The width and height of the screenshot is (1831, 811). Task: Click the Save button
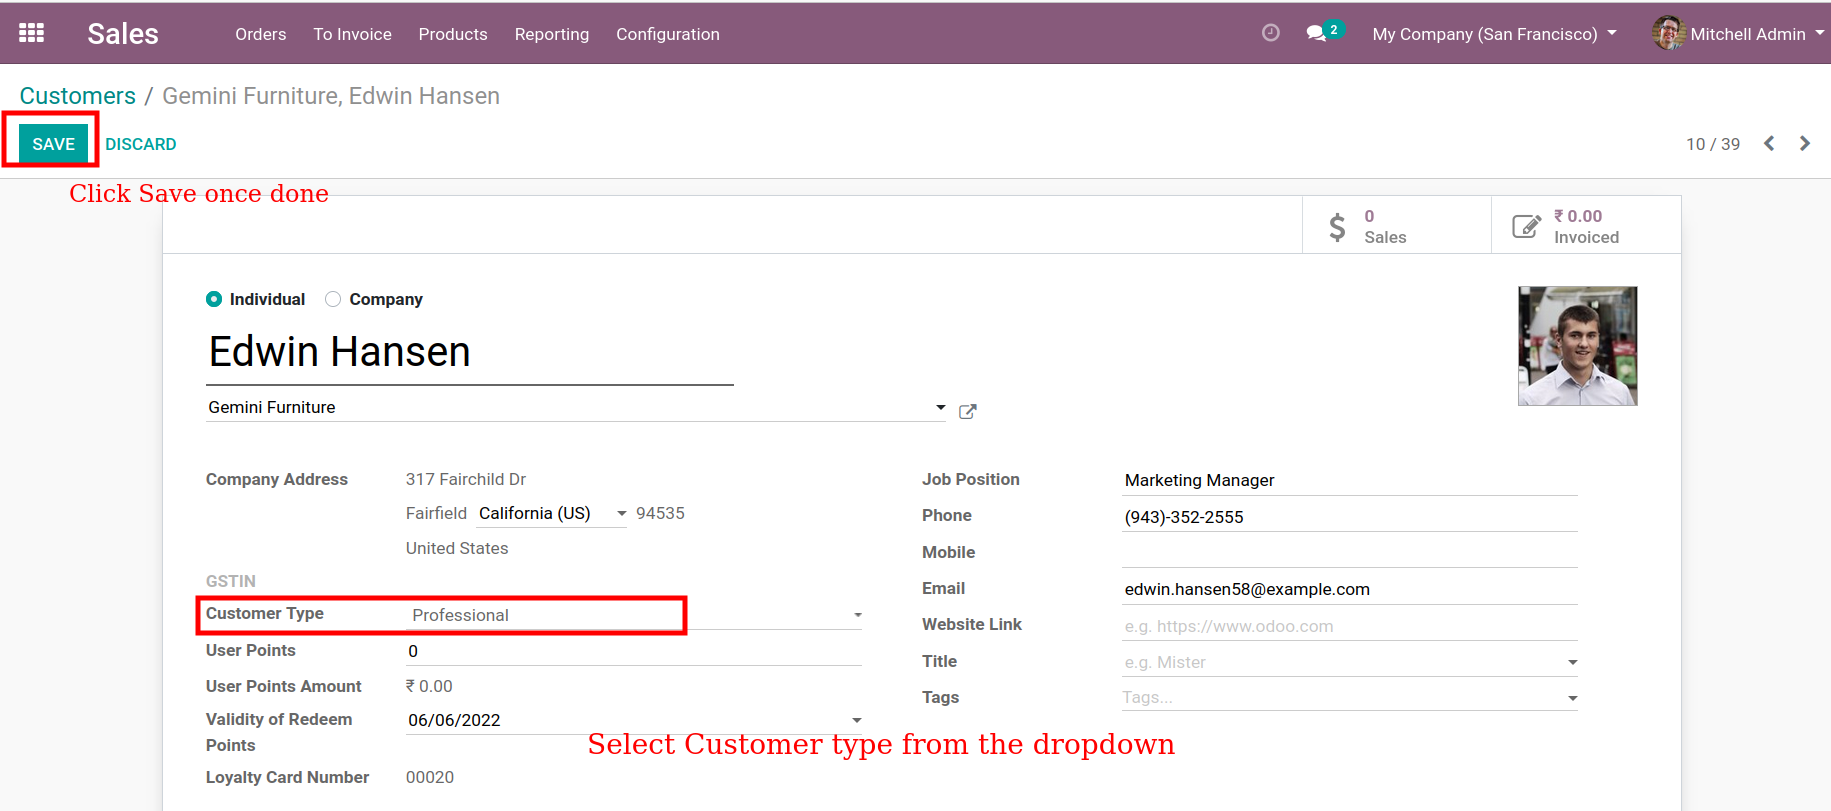click(53, 144)
